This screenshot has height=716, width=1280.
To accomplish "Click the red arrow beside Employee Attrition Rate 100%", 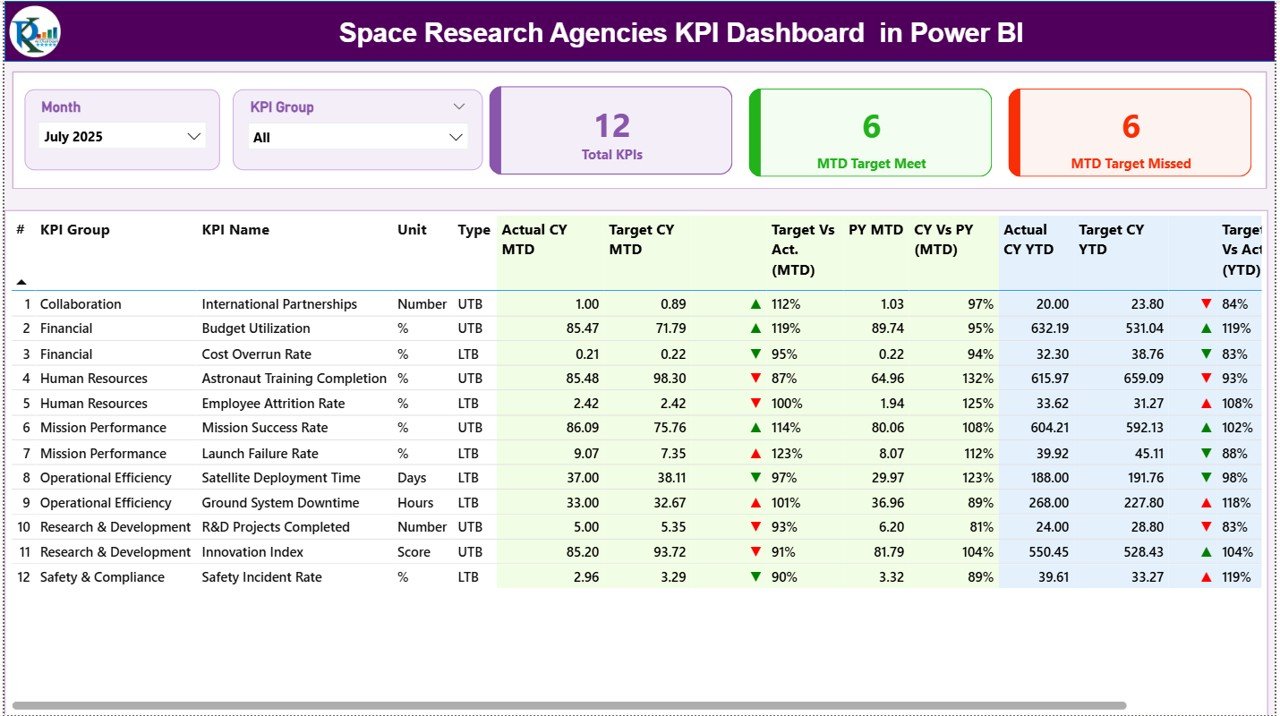I will (757, 403).
